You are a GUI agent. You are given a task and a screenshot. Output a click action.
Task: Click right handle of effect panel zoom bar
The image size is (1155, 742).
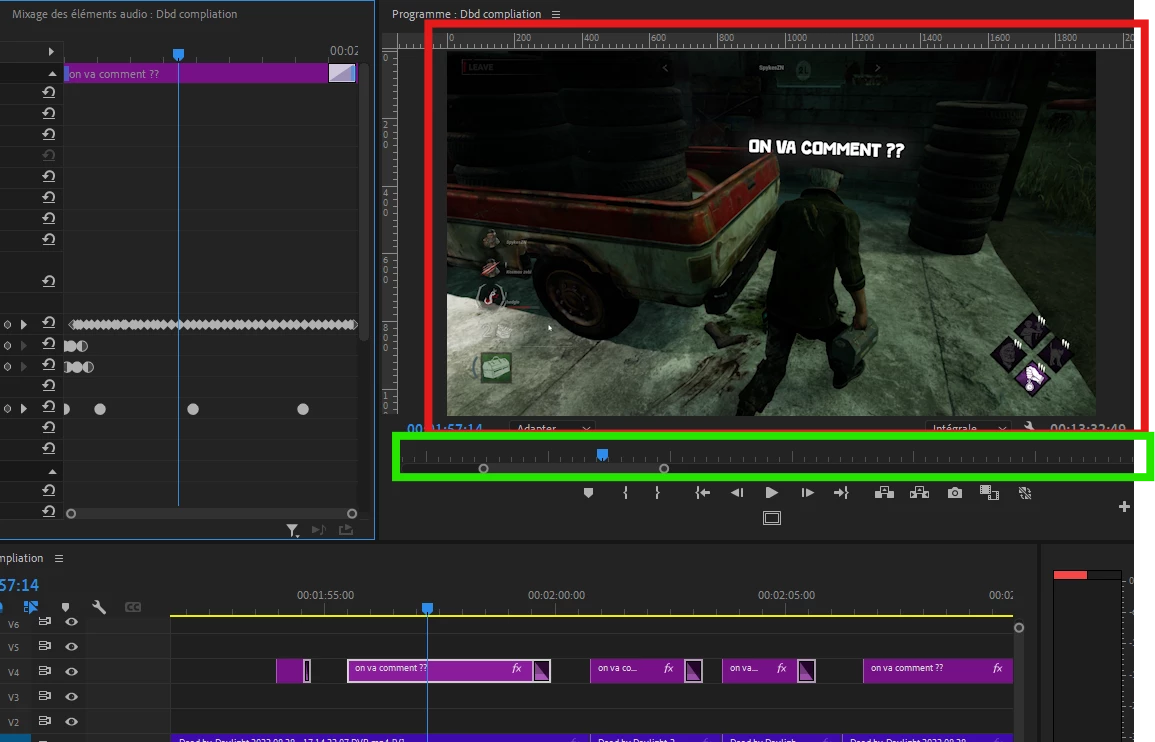coord(352,514)
